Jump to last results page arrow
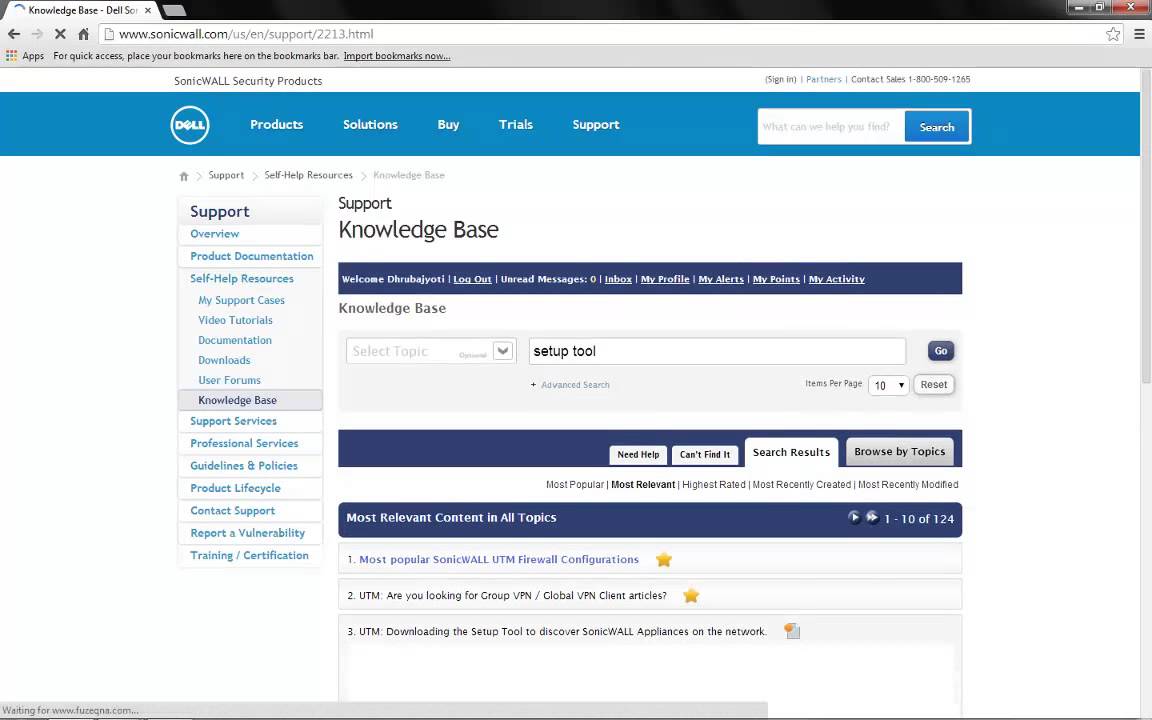The height and width of the screenshot is (720, 1152). [x=871, y=517]
